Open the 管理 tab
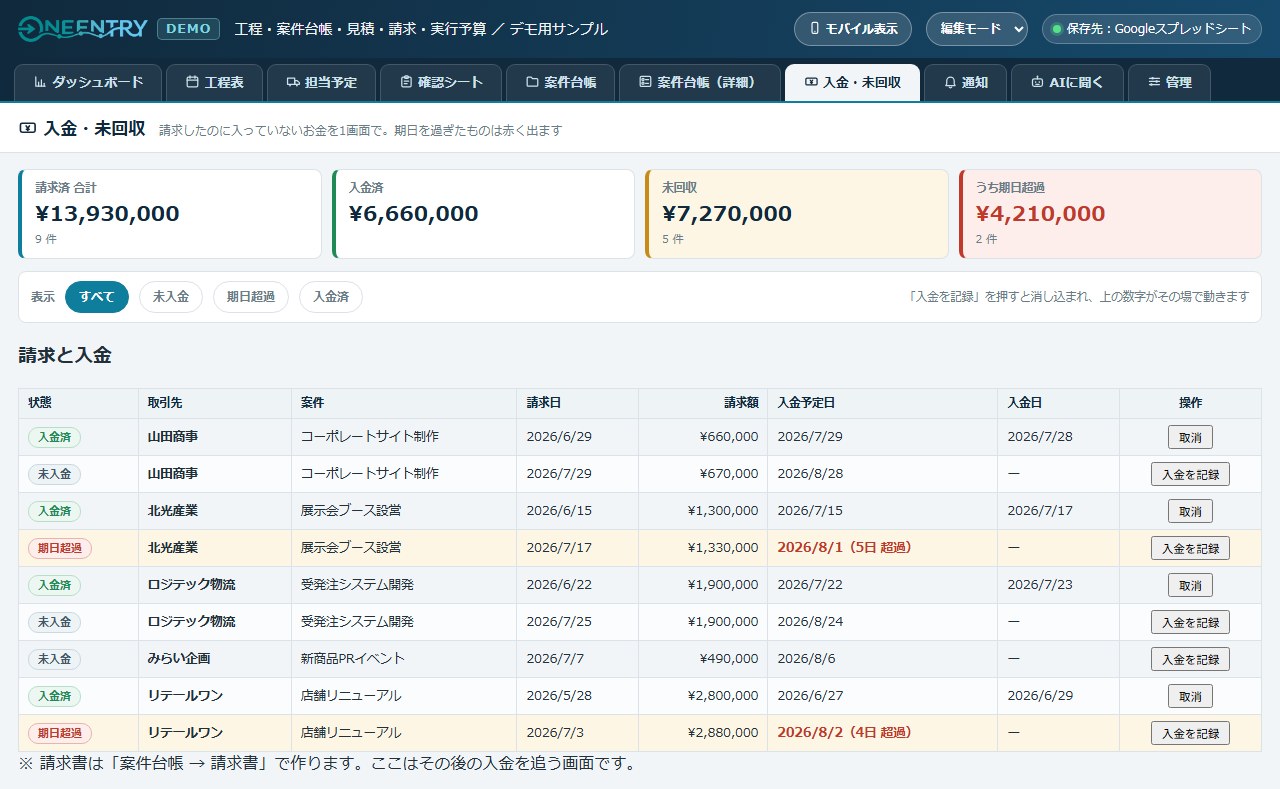The width and height of the screenshot is (1280, 789). 1169,83
